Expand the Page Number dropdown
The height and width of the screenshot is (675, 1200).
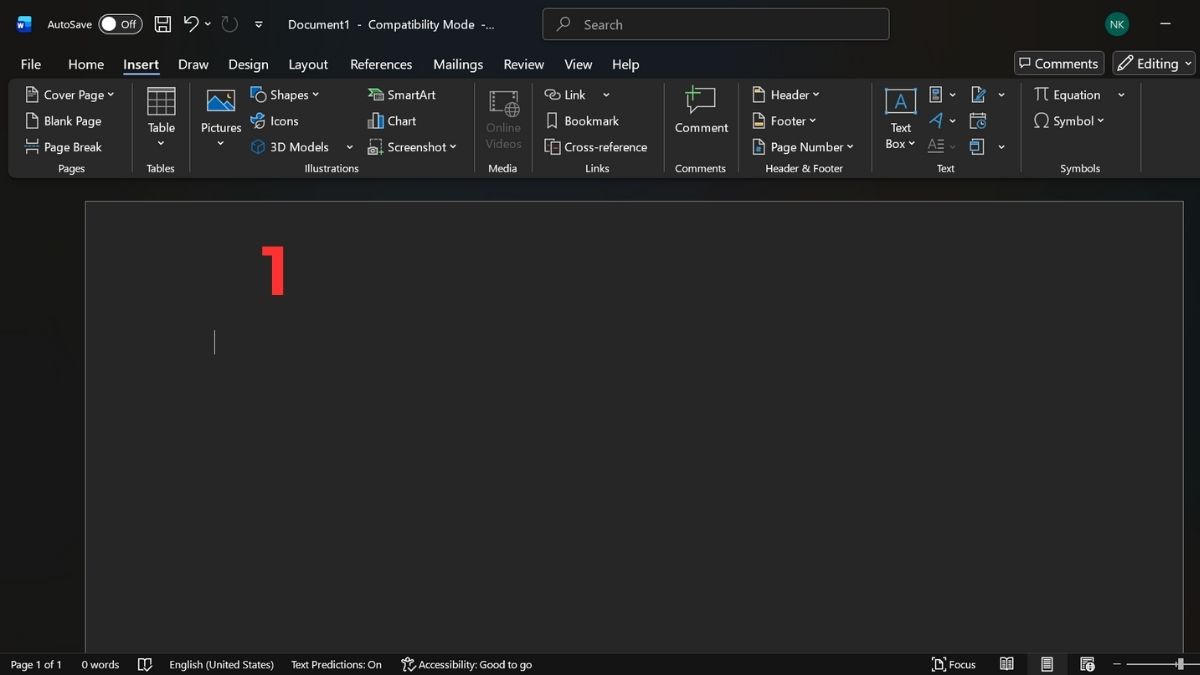tap(803, 147)
